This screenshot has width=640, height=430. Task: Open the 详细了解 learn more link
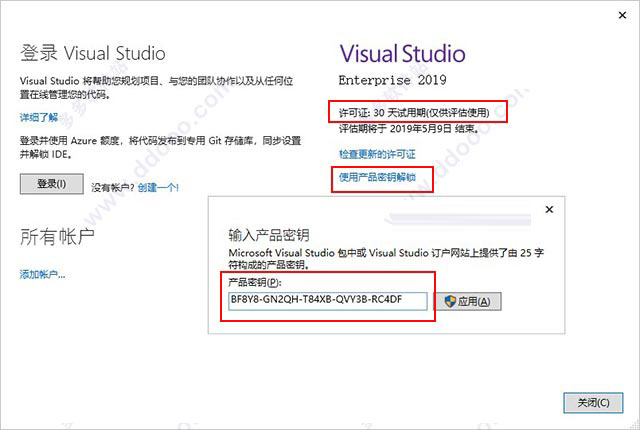39,117
